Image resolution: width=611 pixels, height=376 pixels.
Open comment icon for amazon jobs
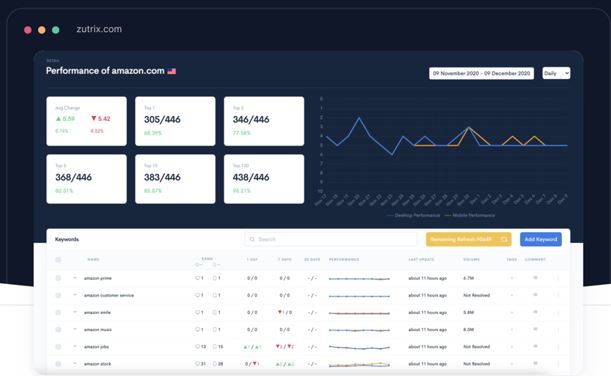click(535, 346)
